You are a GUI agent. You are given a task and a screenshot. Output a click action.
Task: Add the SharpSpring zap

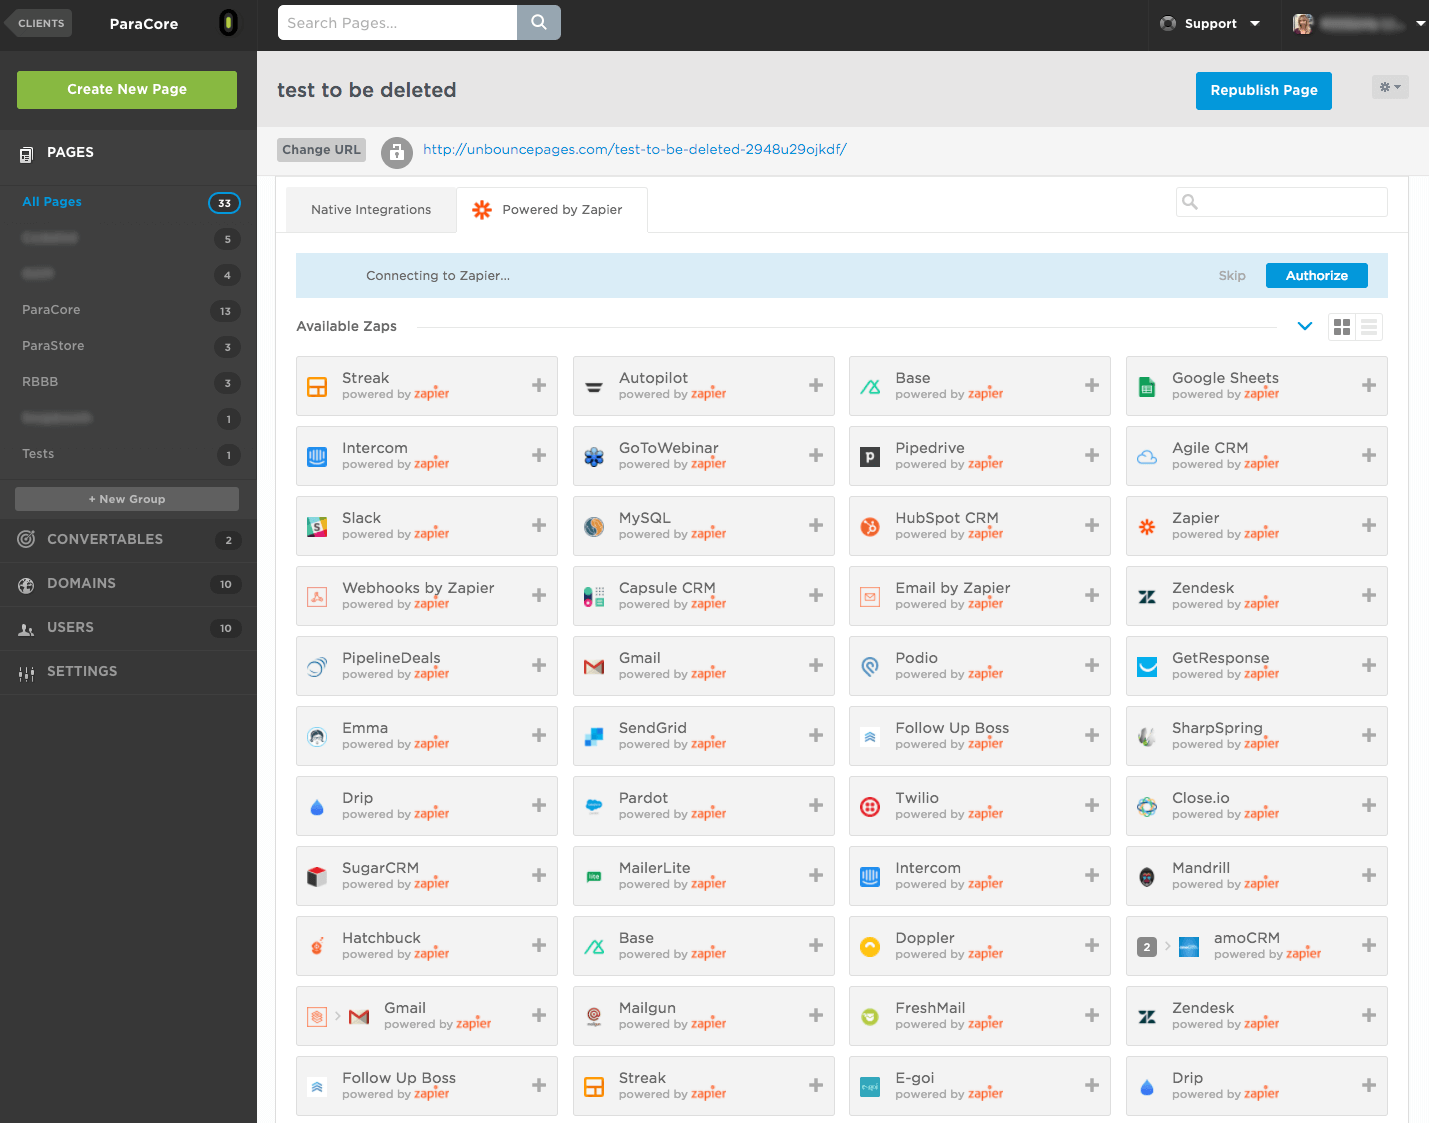coord(1368,735)
